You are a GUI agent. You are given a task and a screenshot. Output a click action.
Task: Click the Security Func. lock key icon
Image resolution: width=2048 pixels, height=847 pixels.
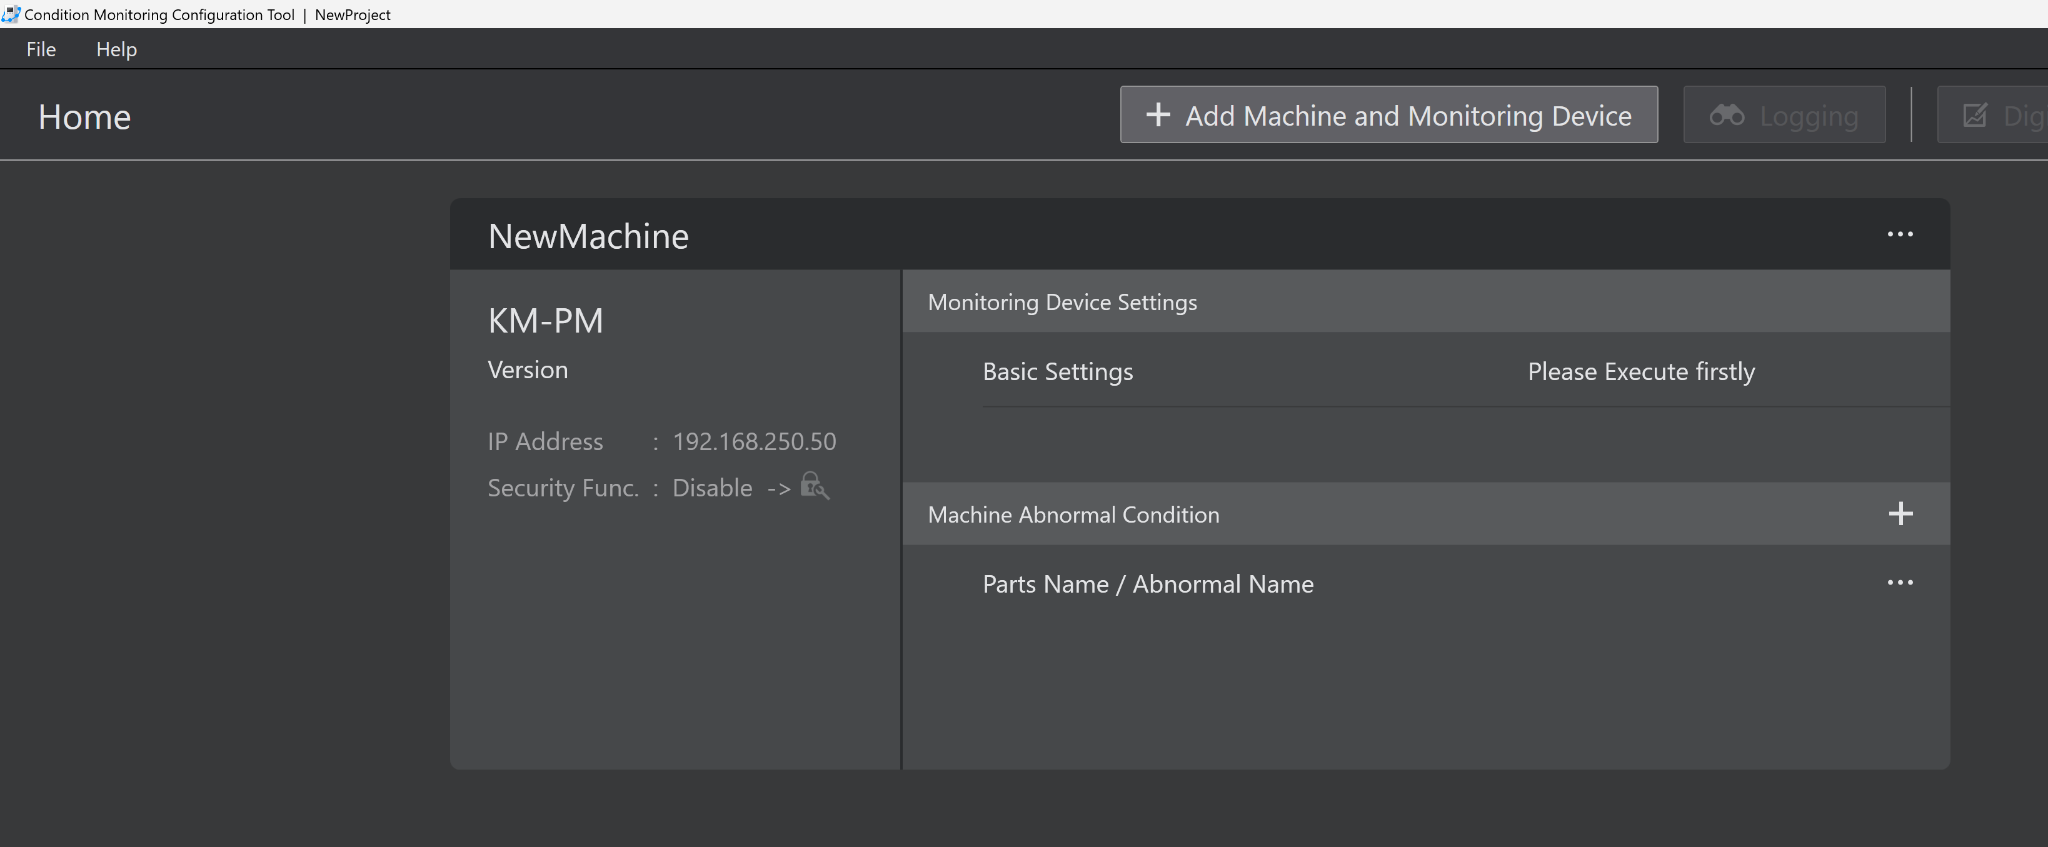pos(814,487)
